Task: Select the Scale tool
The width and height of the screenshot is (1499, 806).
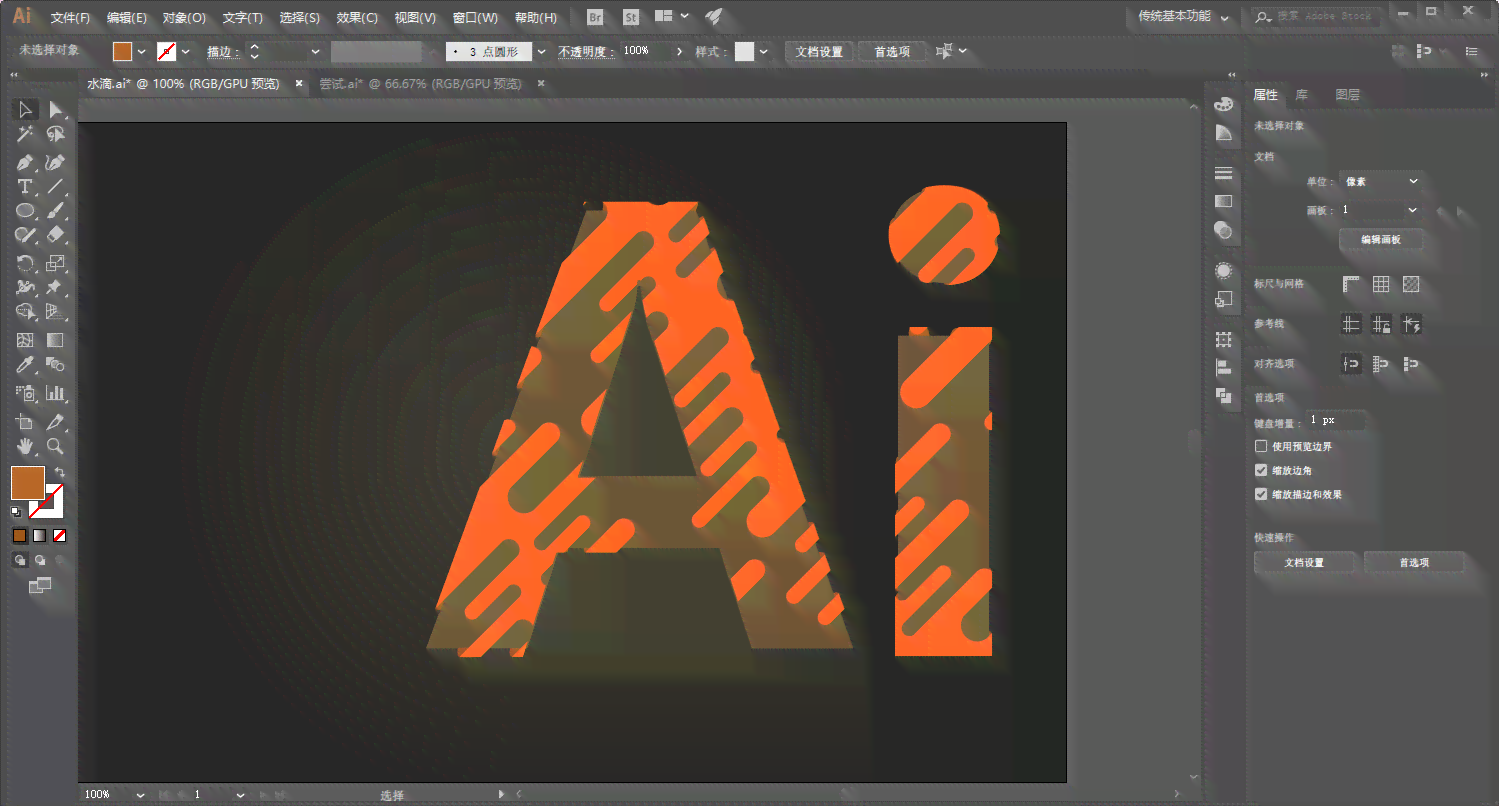Action: click(x=56, y=264)
